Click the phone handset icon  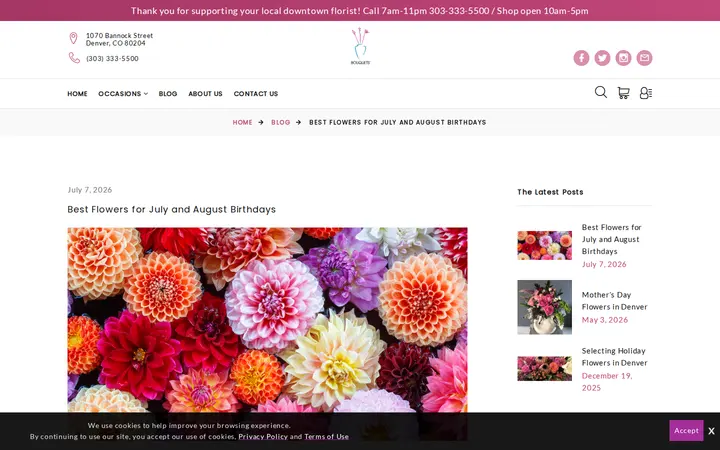[74, 58]
